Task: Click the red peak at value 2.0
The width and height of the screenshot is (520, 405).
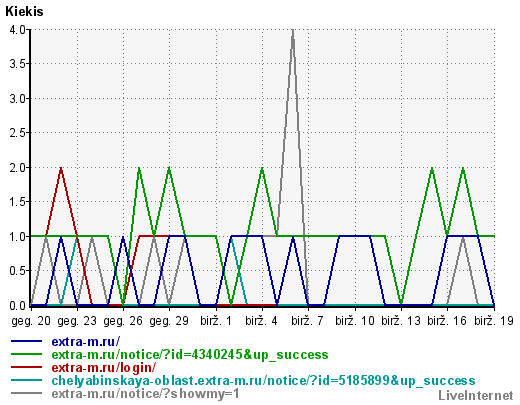Action: 61,169
